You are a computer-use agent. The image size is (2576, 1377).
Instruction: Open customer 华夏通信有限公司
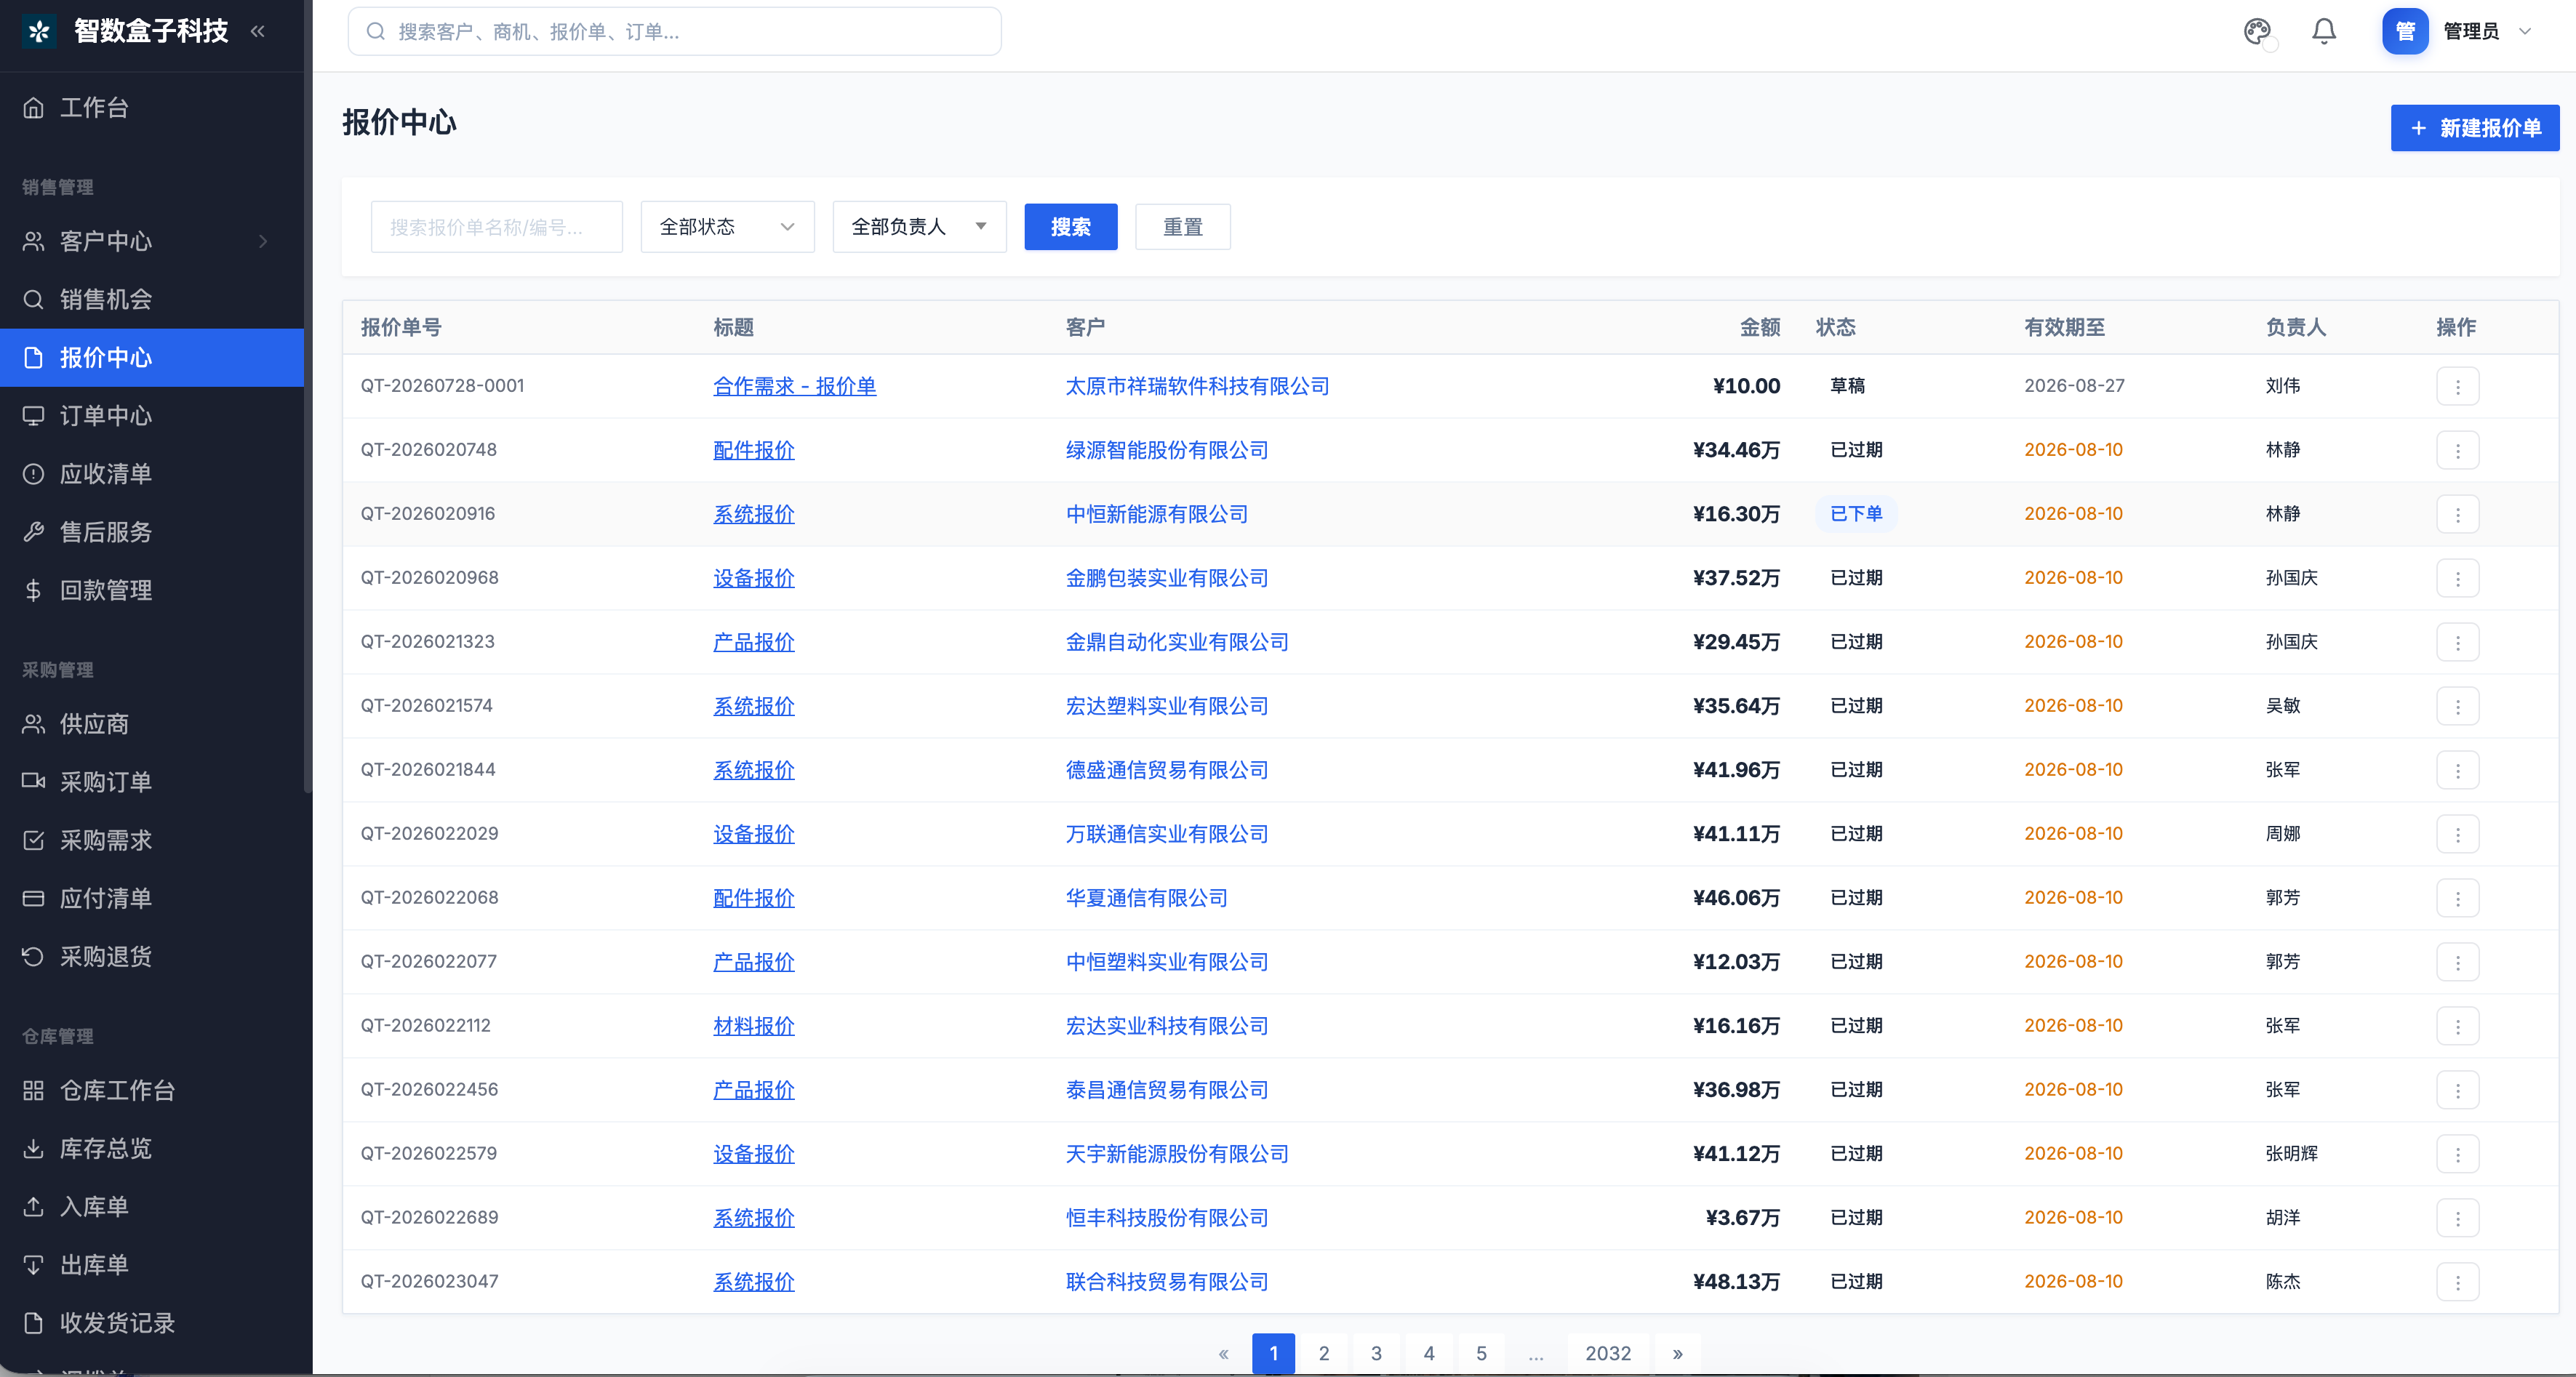(1146, 898)
